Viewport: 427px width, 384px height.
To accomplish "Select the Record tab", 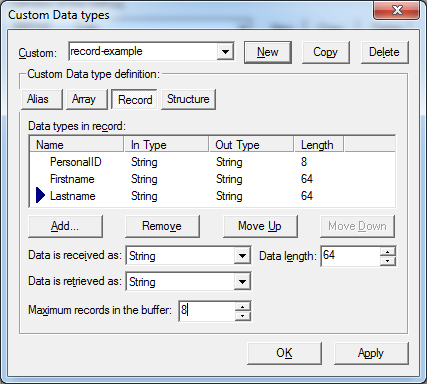I will 135,99.
